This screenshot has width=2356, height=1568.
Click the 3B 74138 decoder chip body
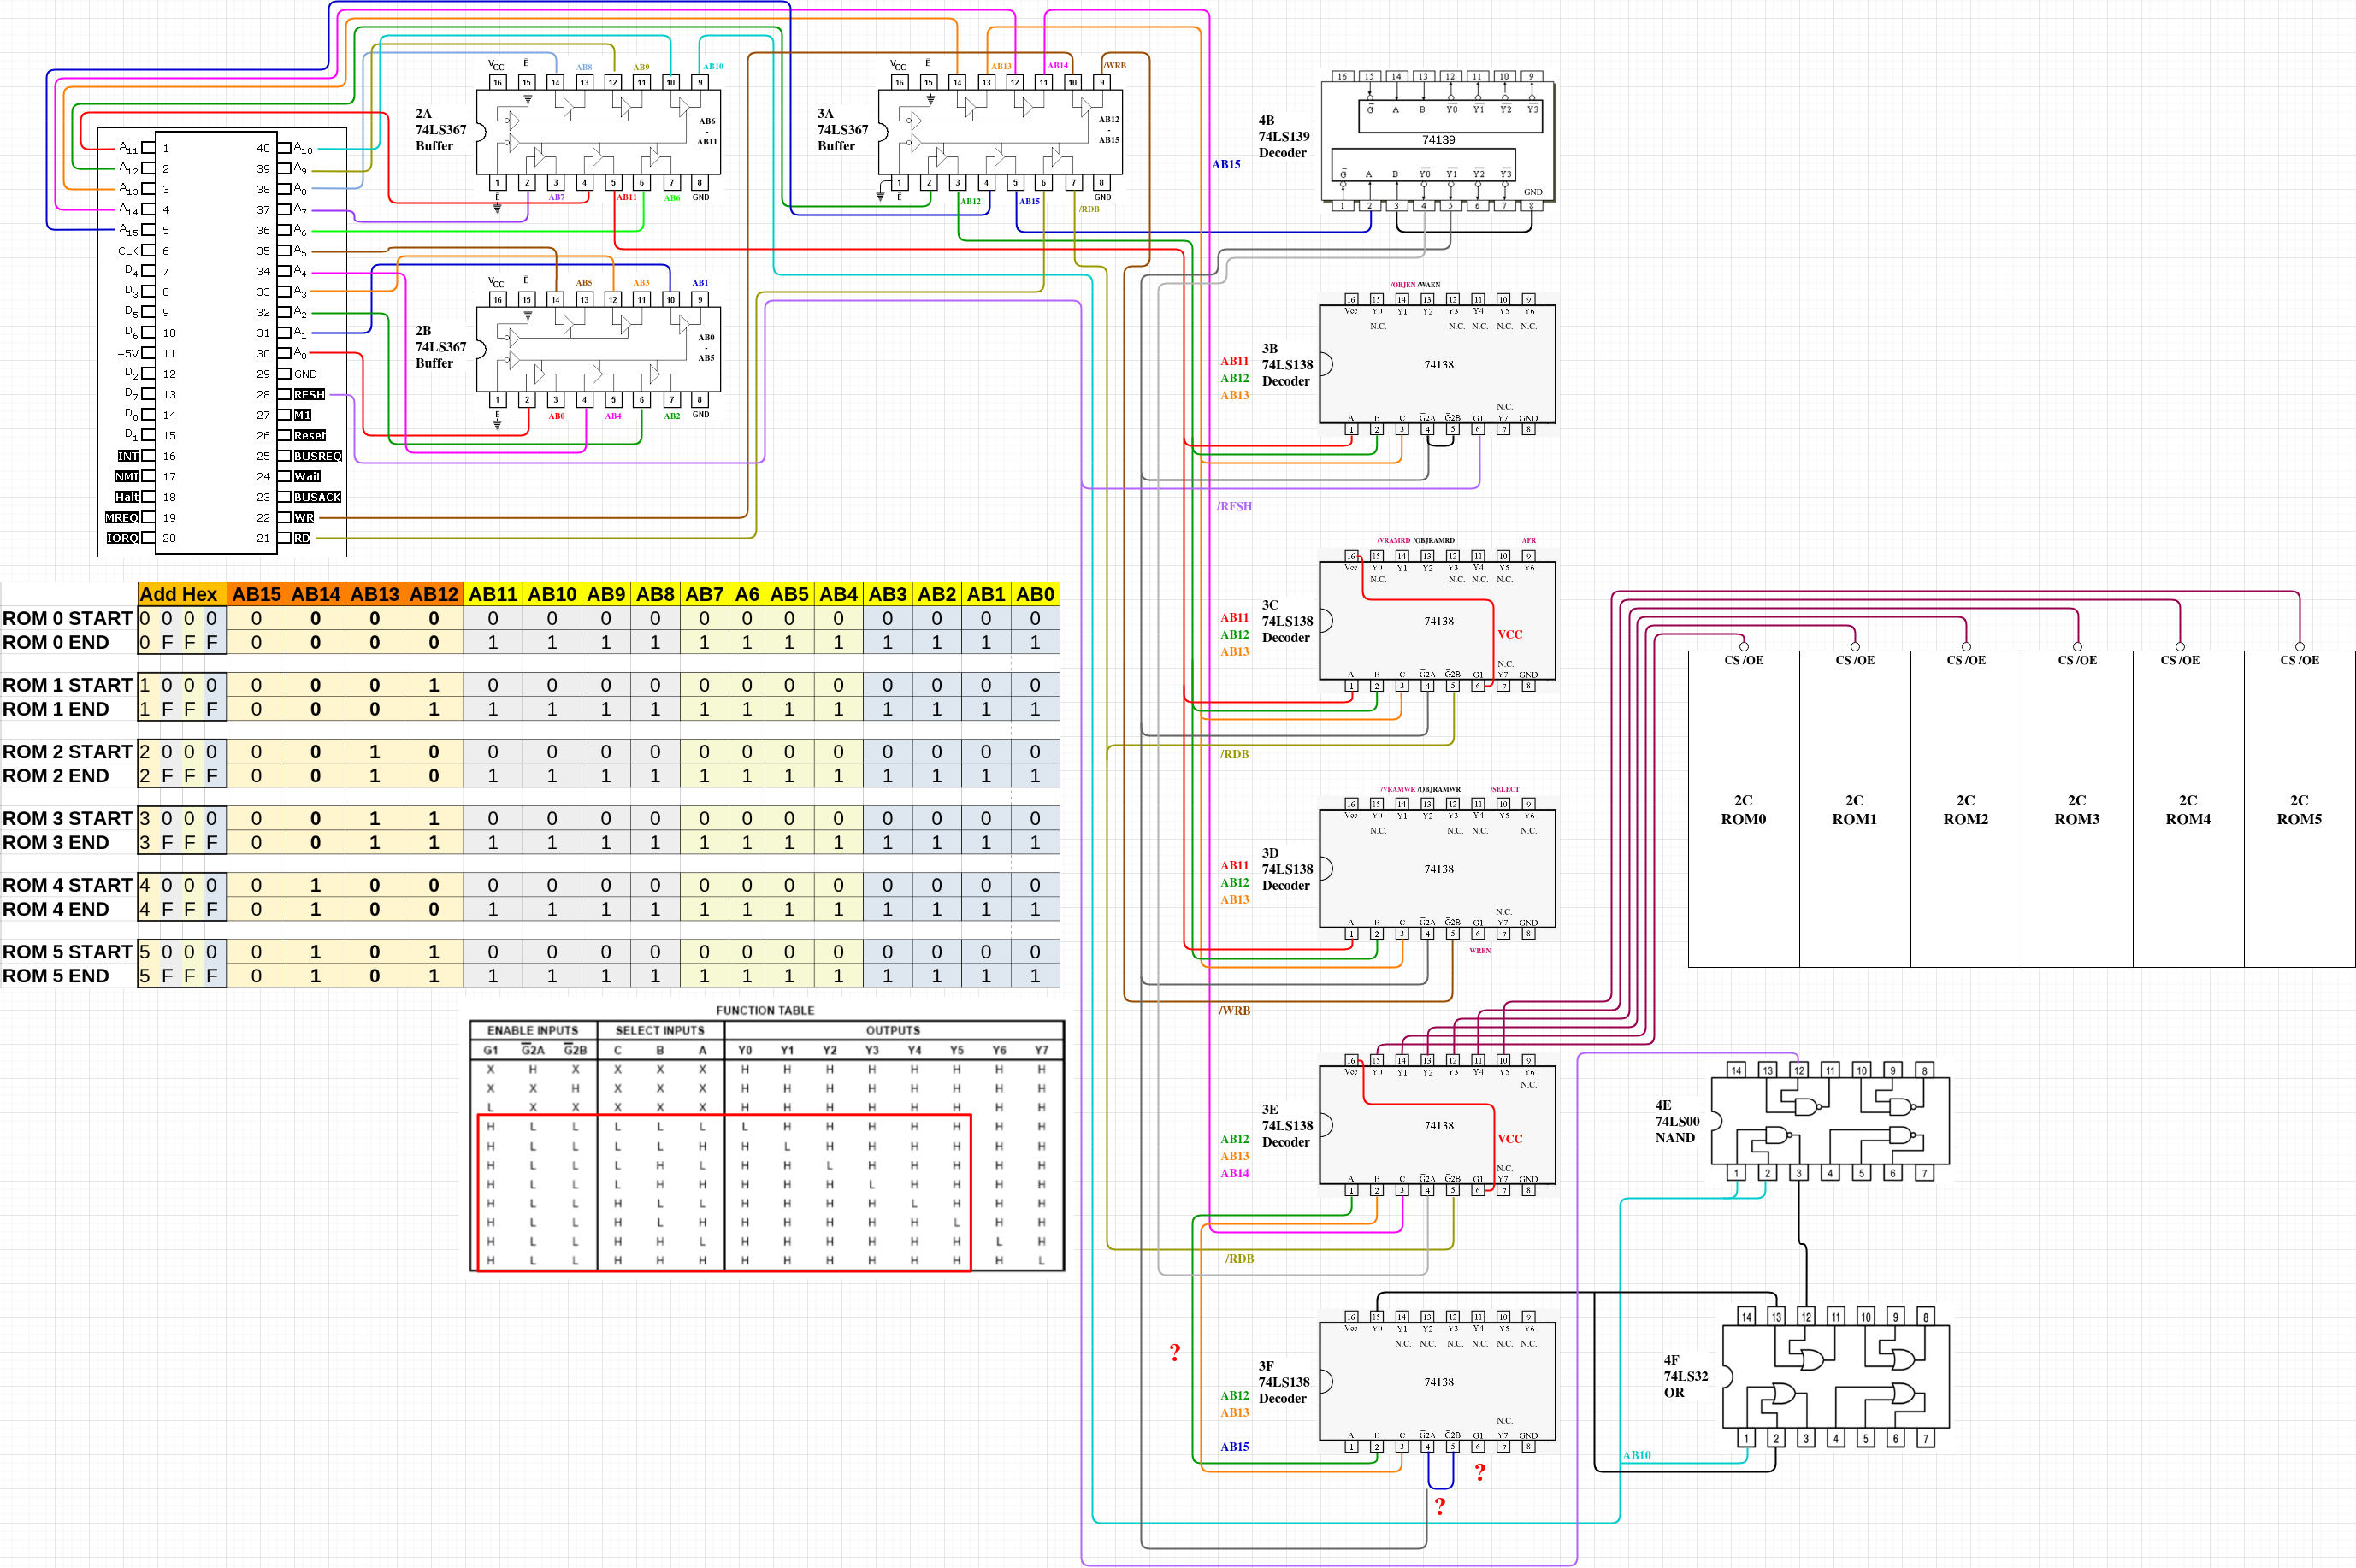1437,364
